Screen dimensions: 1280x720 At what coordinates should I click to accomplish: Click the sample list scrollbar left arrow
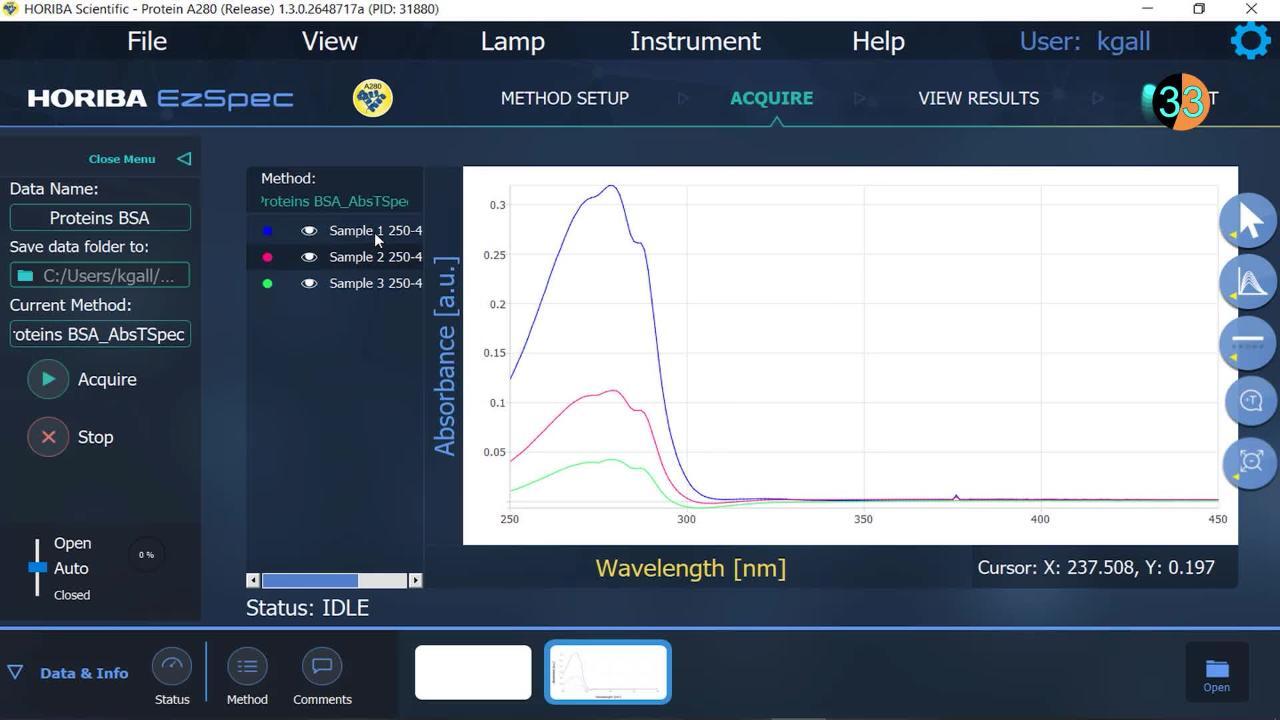coord(253,580)
